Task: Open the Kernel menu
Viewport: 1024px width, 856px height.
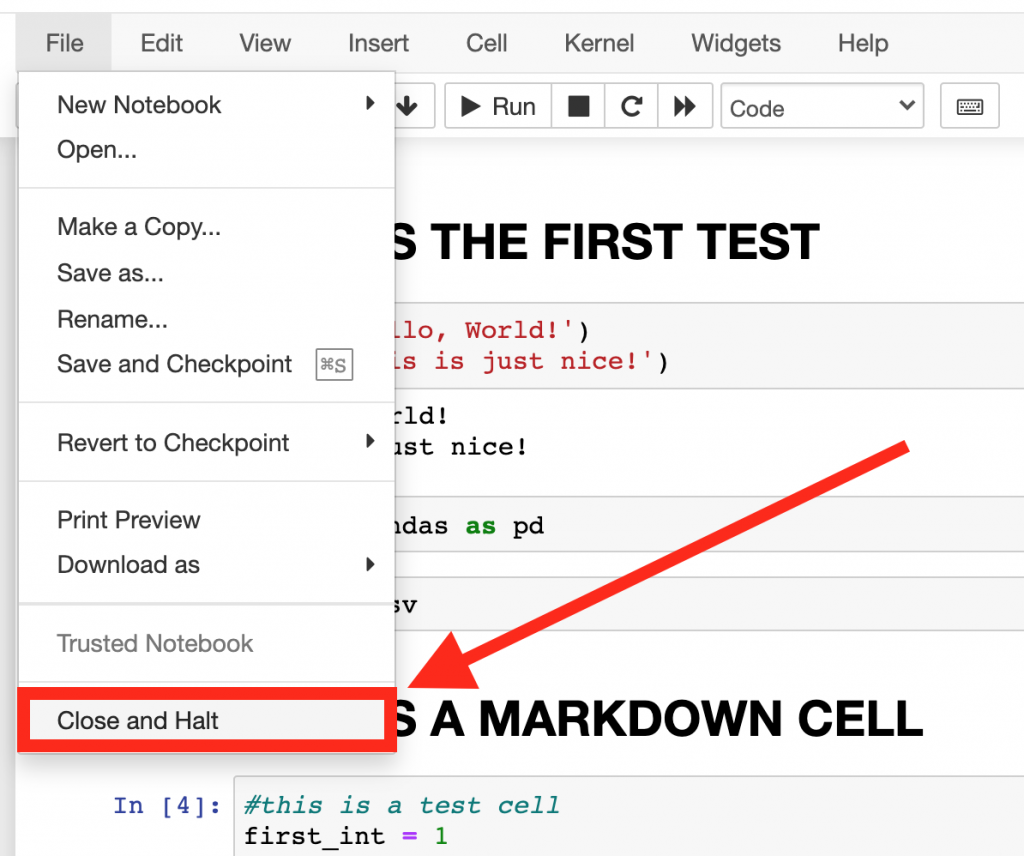Action: 599,43
